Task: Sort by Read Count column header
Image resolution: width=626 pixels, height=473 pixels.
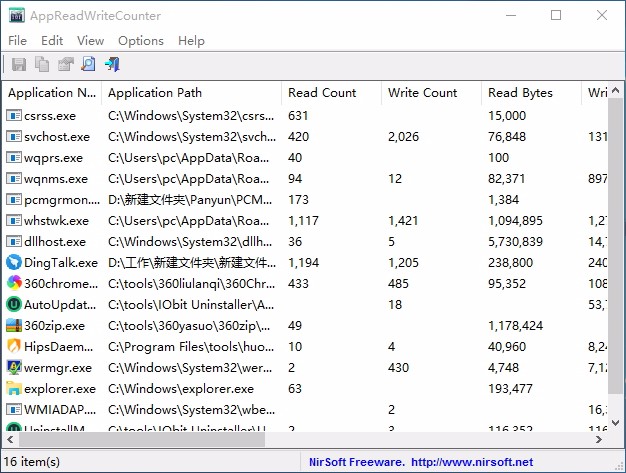Action: click(x=332, y=93)
